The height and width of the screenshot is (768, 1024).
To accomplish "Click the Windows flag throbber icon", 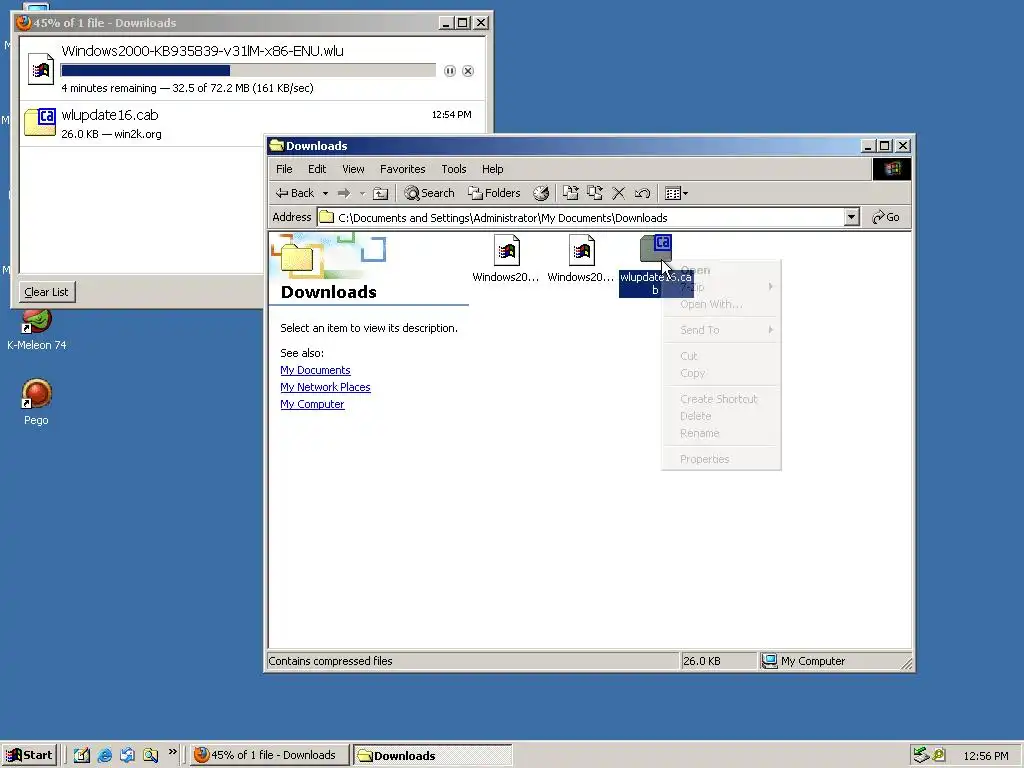I will [891, 169].
